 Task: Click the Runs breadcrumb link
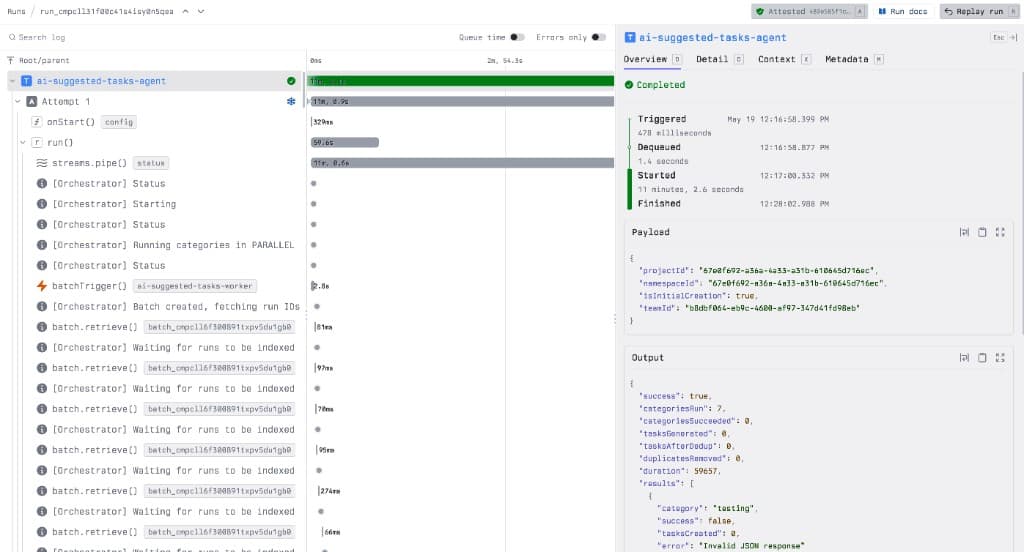16,11
